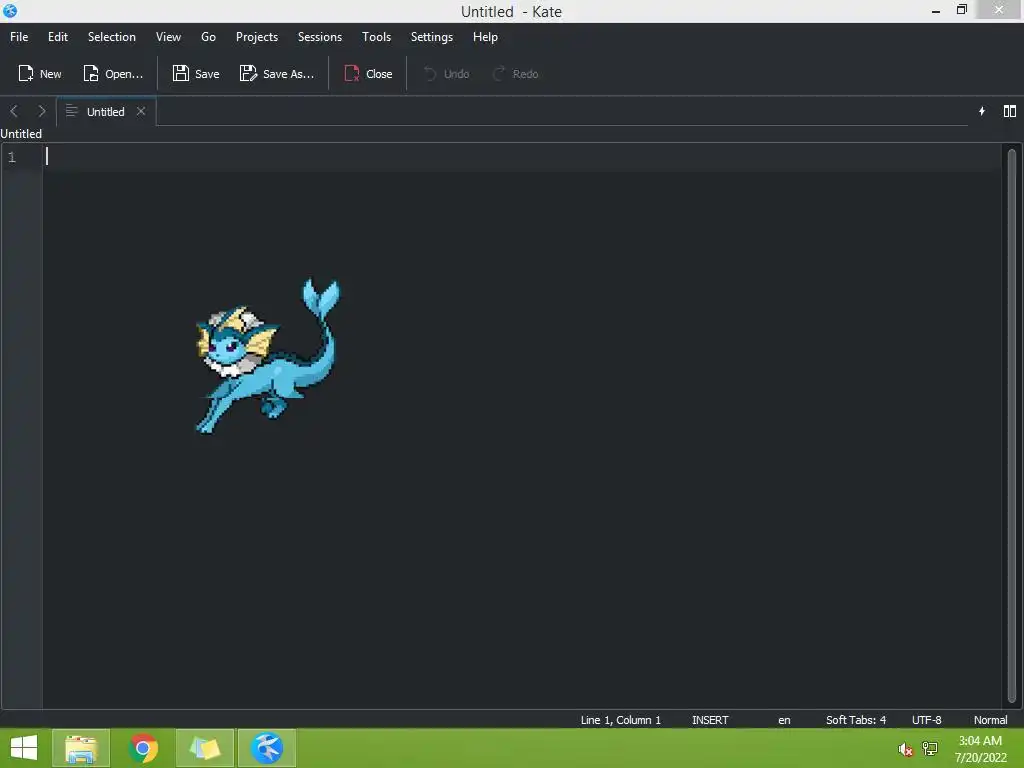The width and height of the screenshot is (1024, 768).
Task: Choose Save As... in toolbar
Action: click(277, 74)
